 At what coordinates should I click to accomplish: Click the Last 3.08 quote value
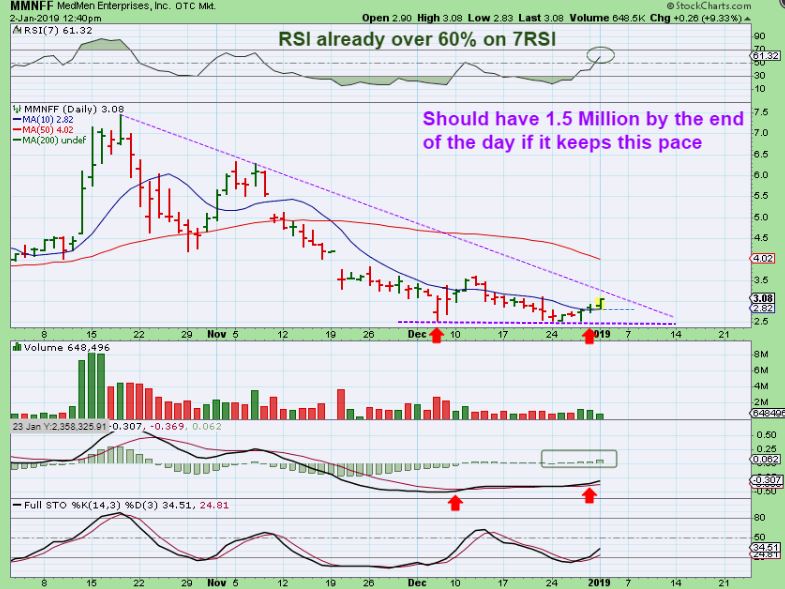[541, 18]
